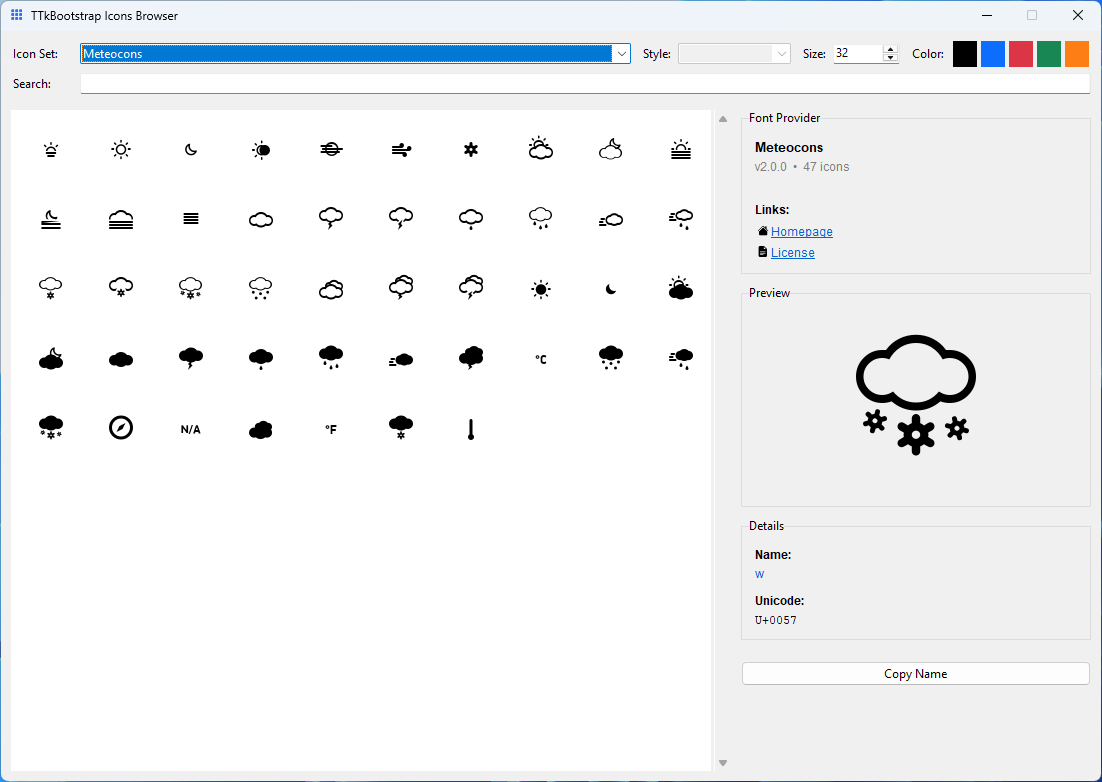Screen dimensions: 1102x782
Task: Select the green color swatch
Action: [1048, 53]
